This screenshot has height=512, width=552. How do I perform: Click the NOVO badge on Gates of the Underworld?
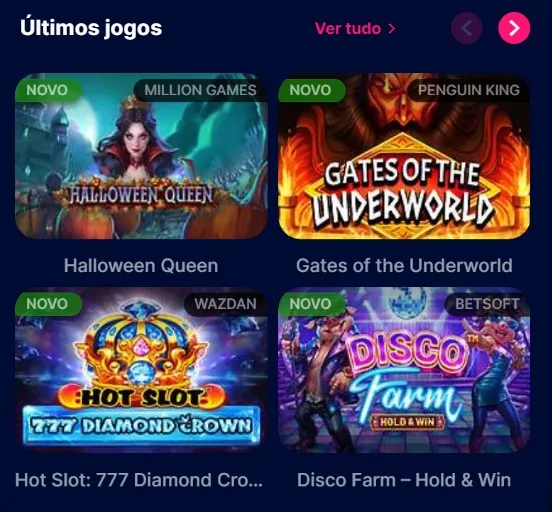(x=311, y=90)
